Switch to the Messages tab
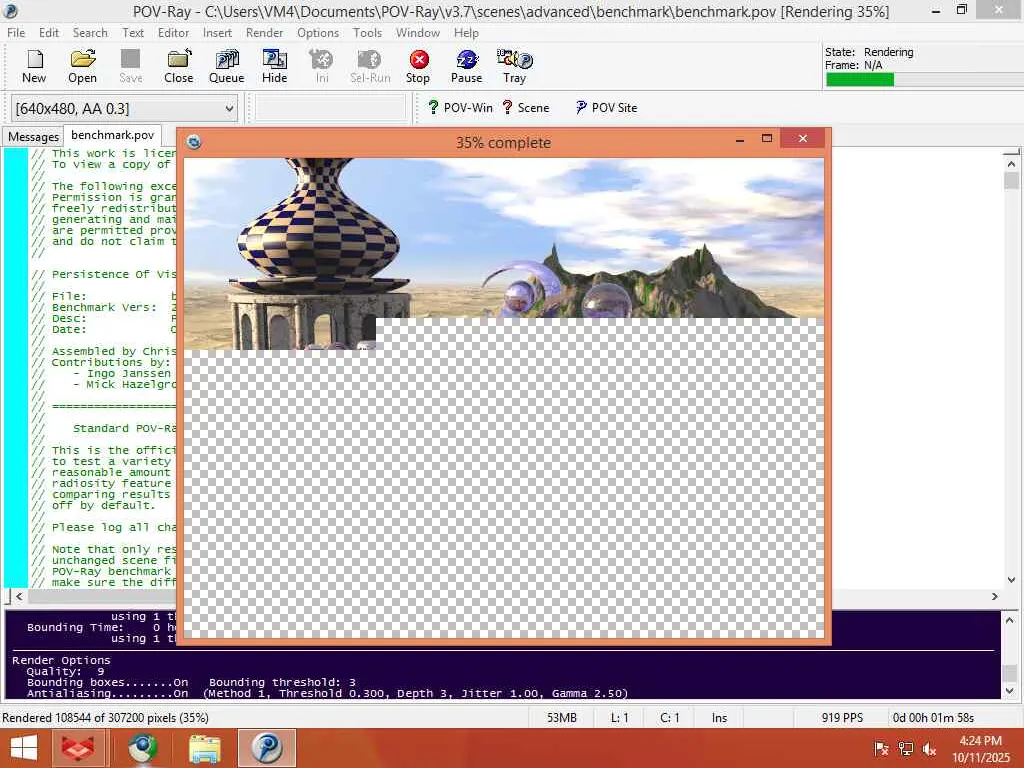The width and height of the screenshot is (1024, 768). pos(33,136)
